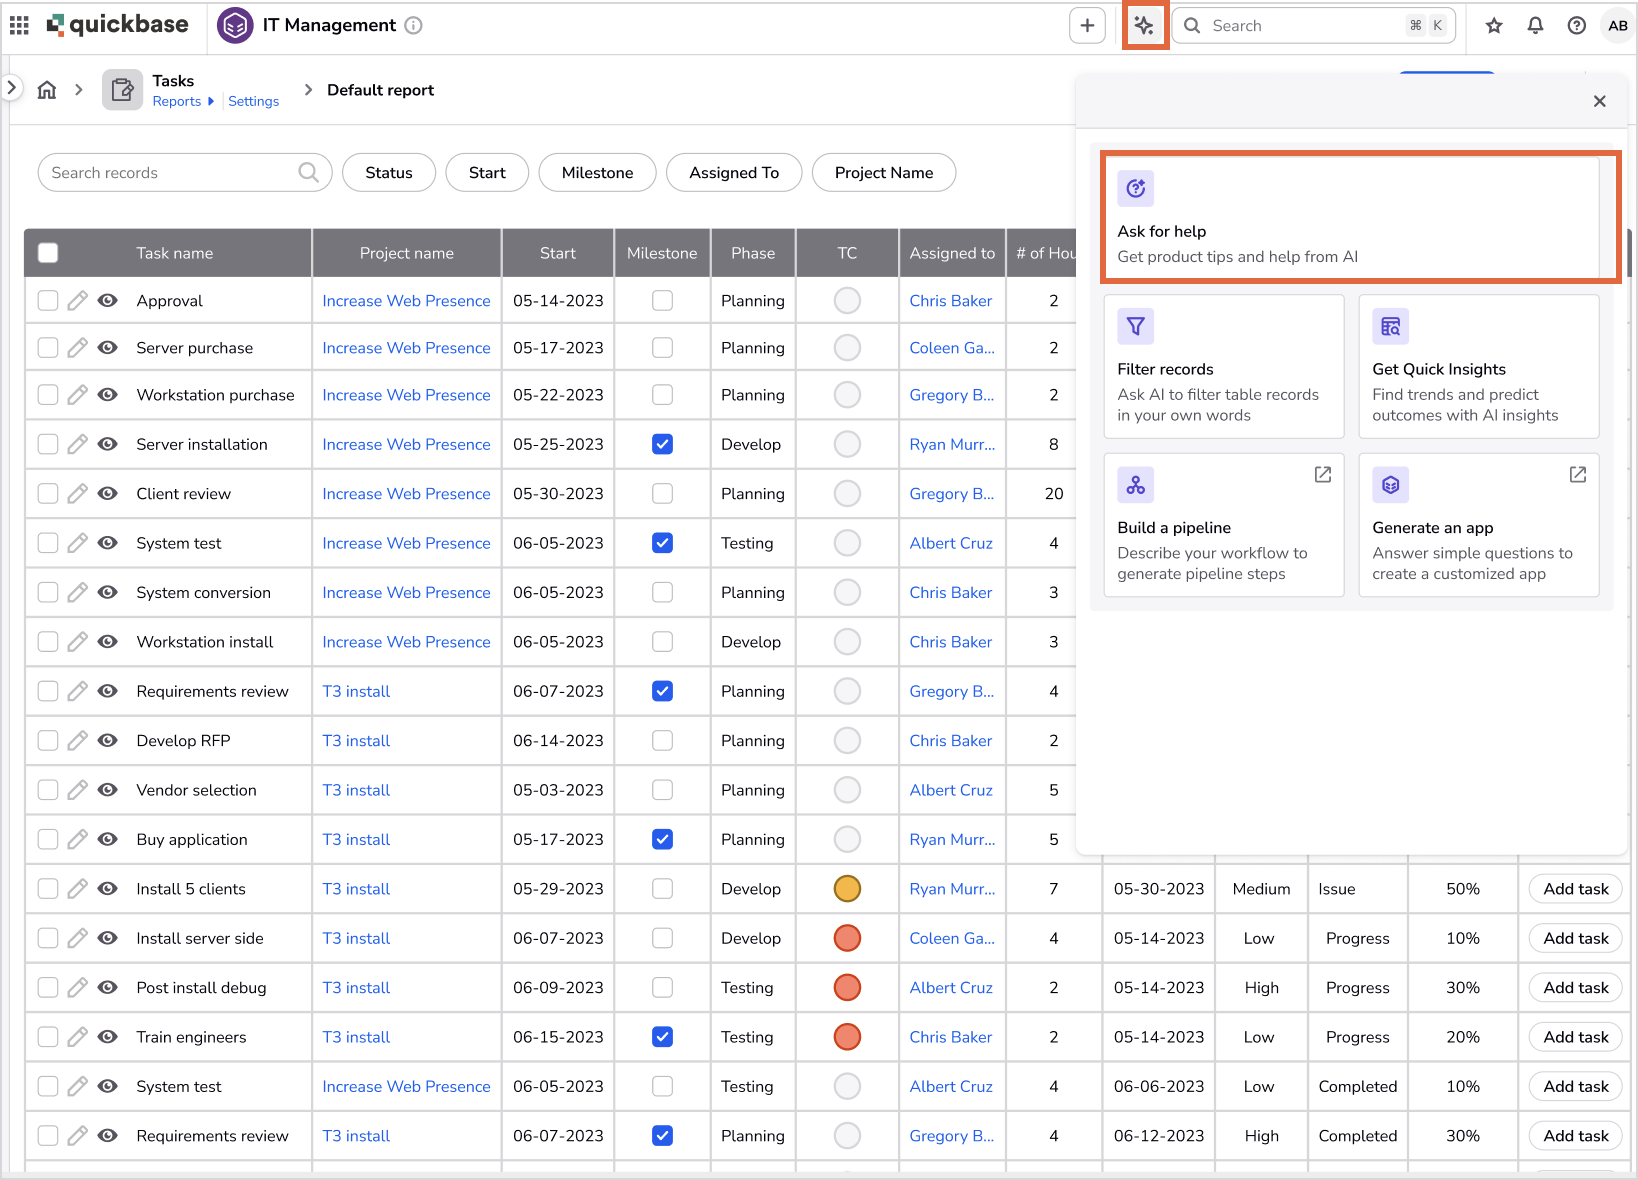Toggle Milestone checkbox for Client review

coord(662,494)
